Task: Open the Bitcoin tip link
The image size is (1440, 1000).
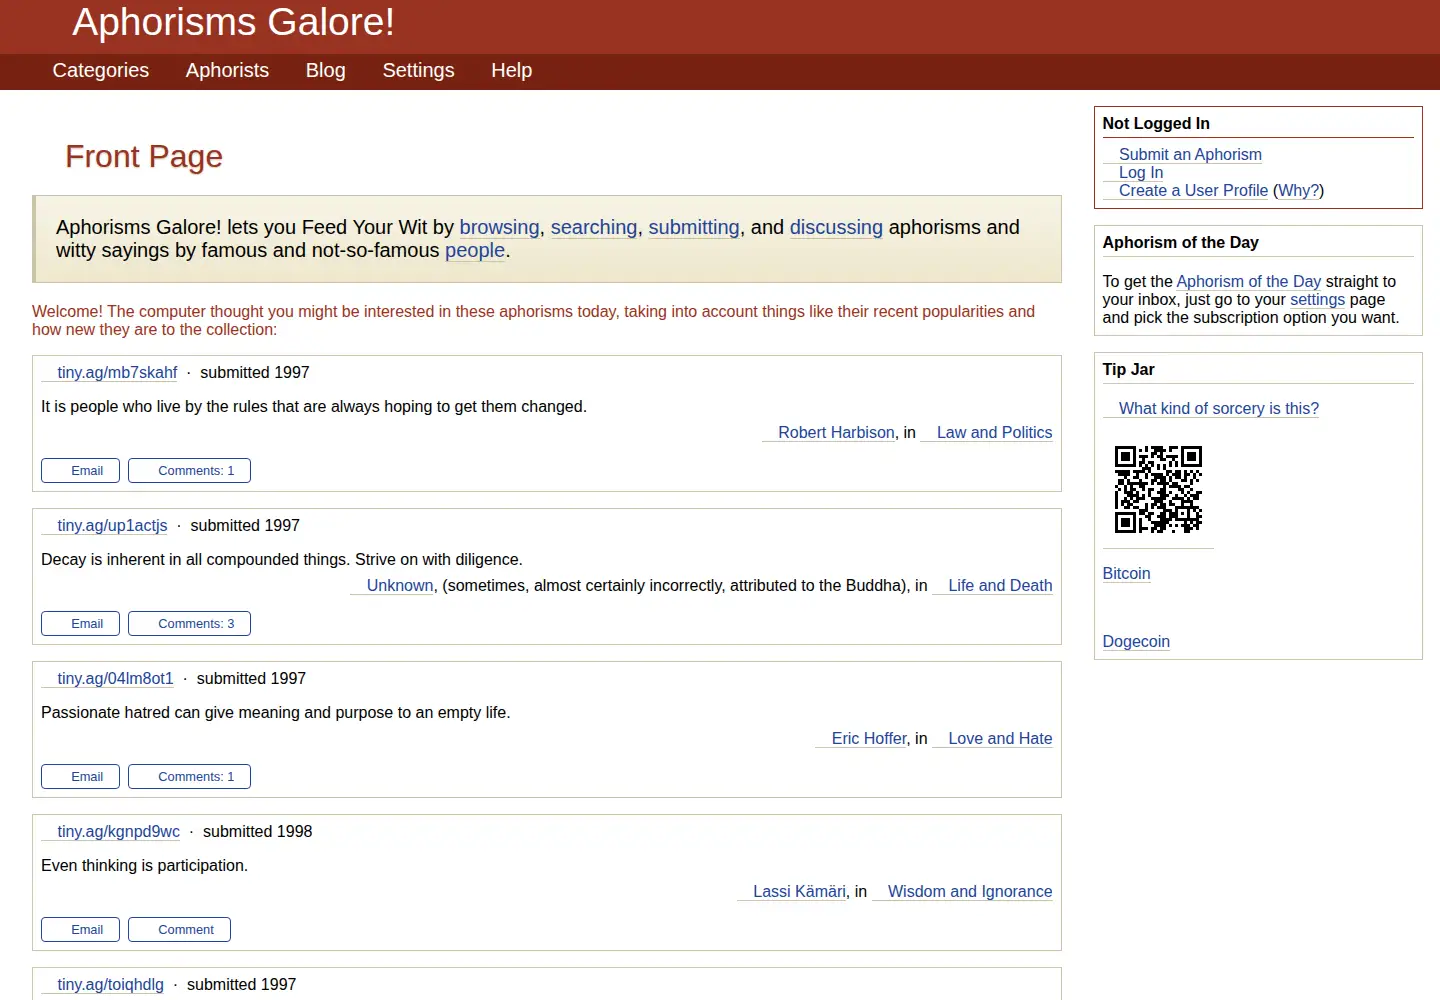Action: tap(1126, 573)
